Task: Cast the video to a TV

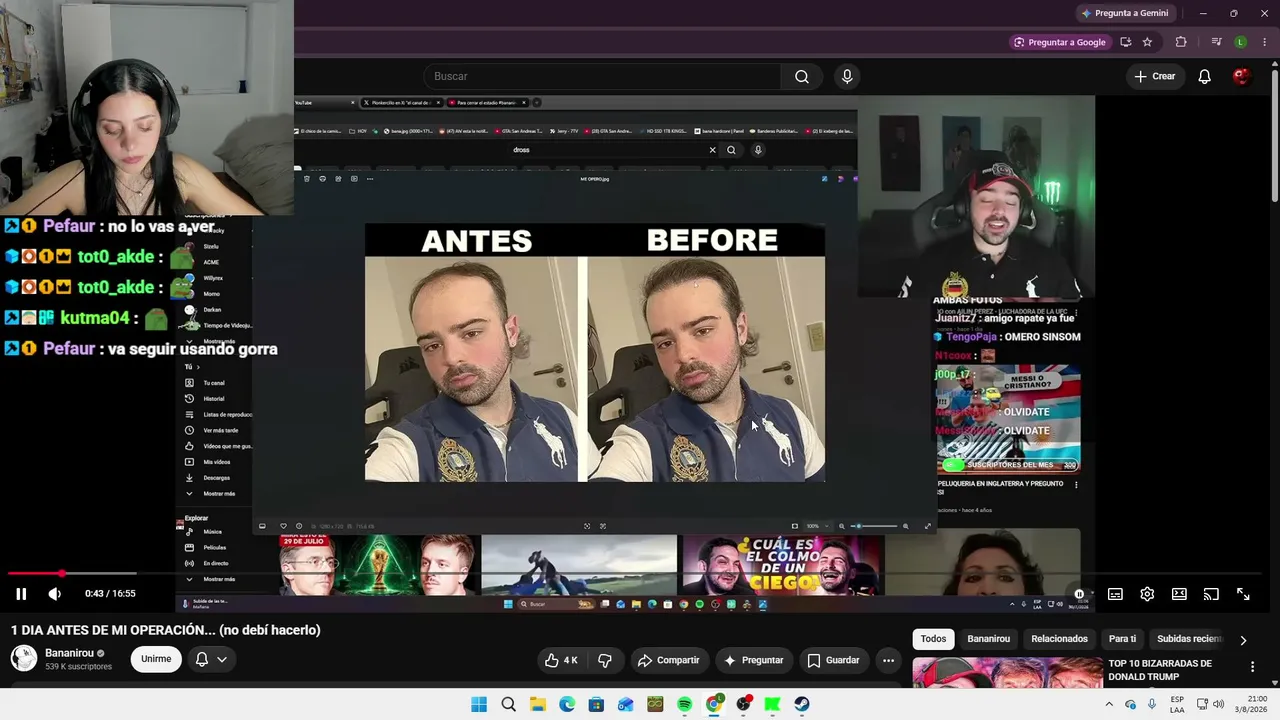Action: 1211,594
